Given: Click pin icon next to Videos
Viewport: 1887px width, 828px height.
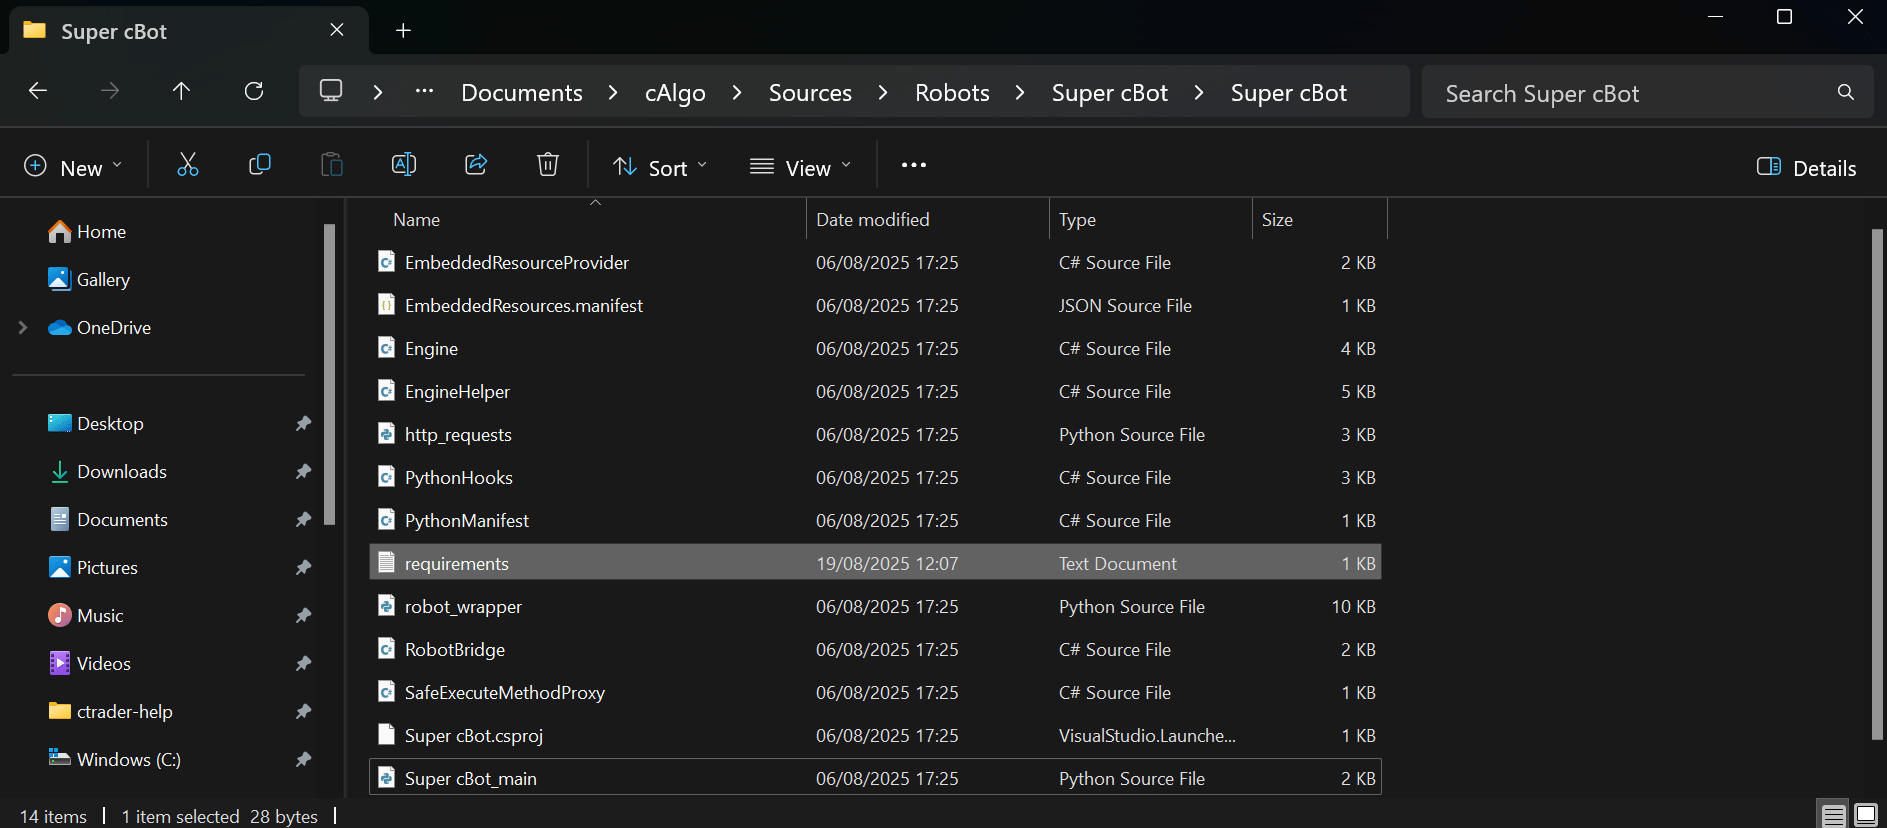Looking at the screenshot, I should point(303,664).
